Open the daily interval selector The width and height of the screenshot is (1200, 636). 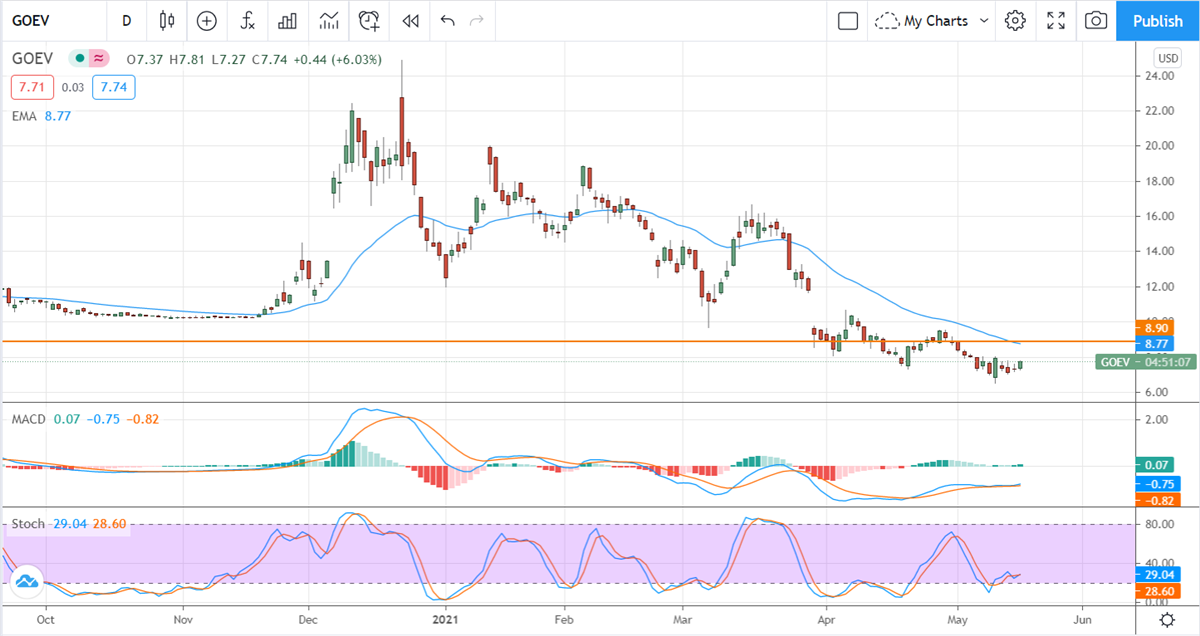click(126, 20)
